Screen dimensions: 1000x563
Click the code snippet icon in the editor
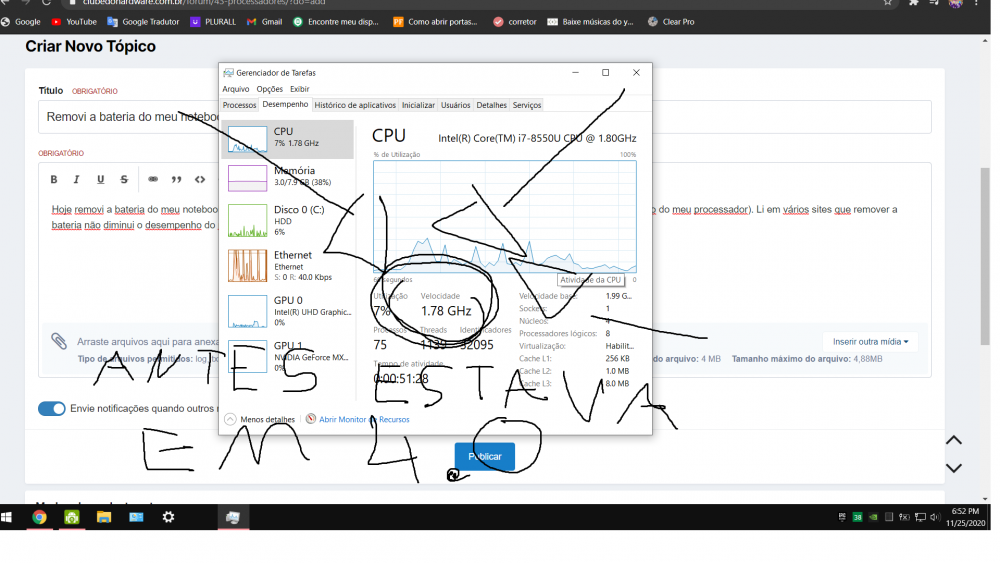tap(200, 180)
